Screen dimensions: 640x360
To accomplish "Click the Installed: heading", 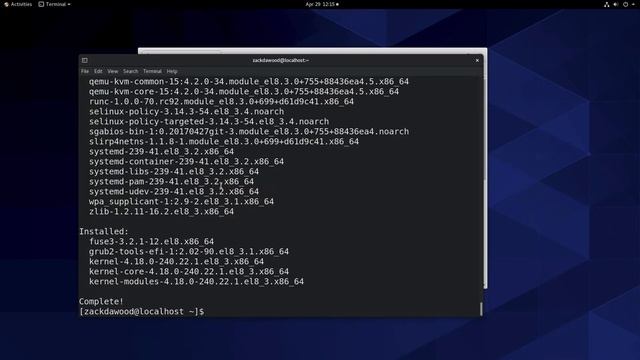I will coord(104,231).
